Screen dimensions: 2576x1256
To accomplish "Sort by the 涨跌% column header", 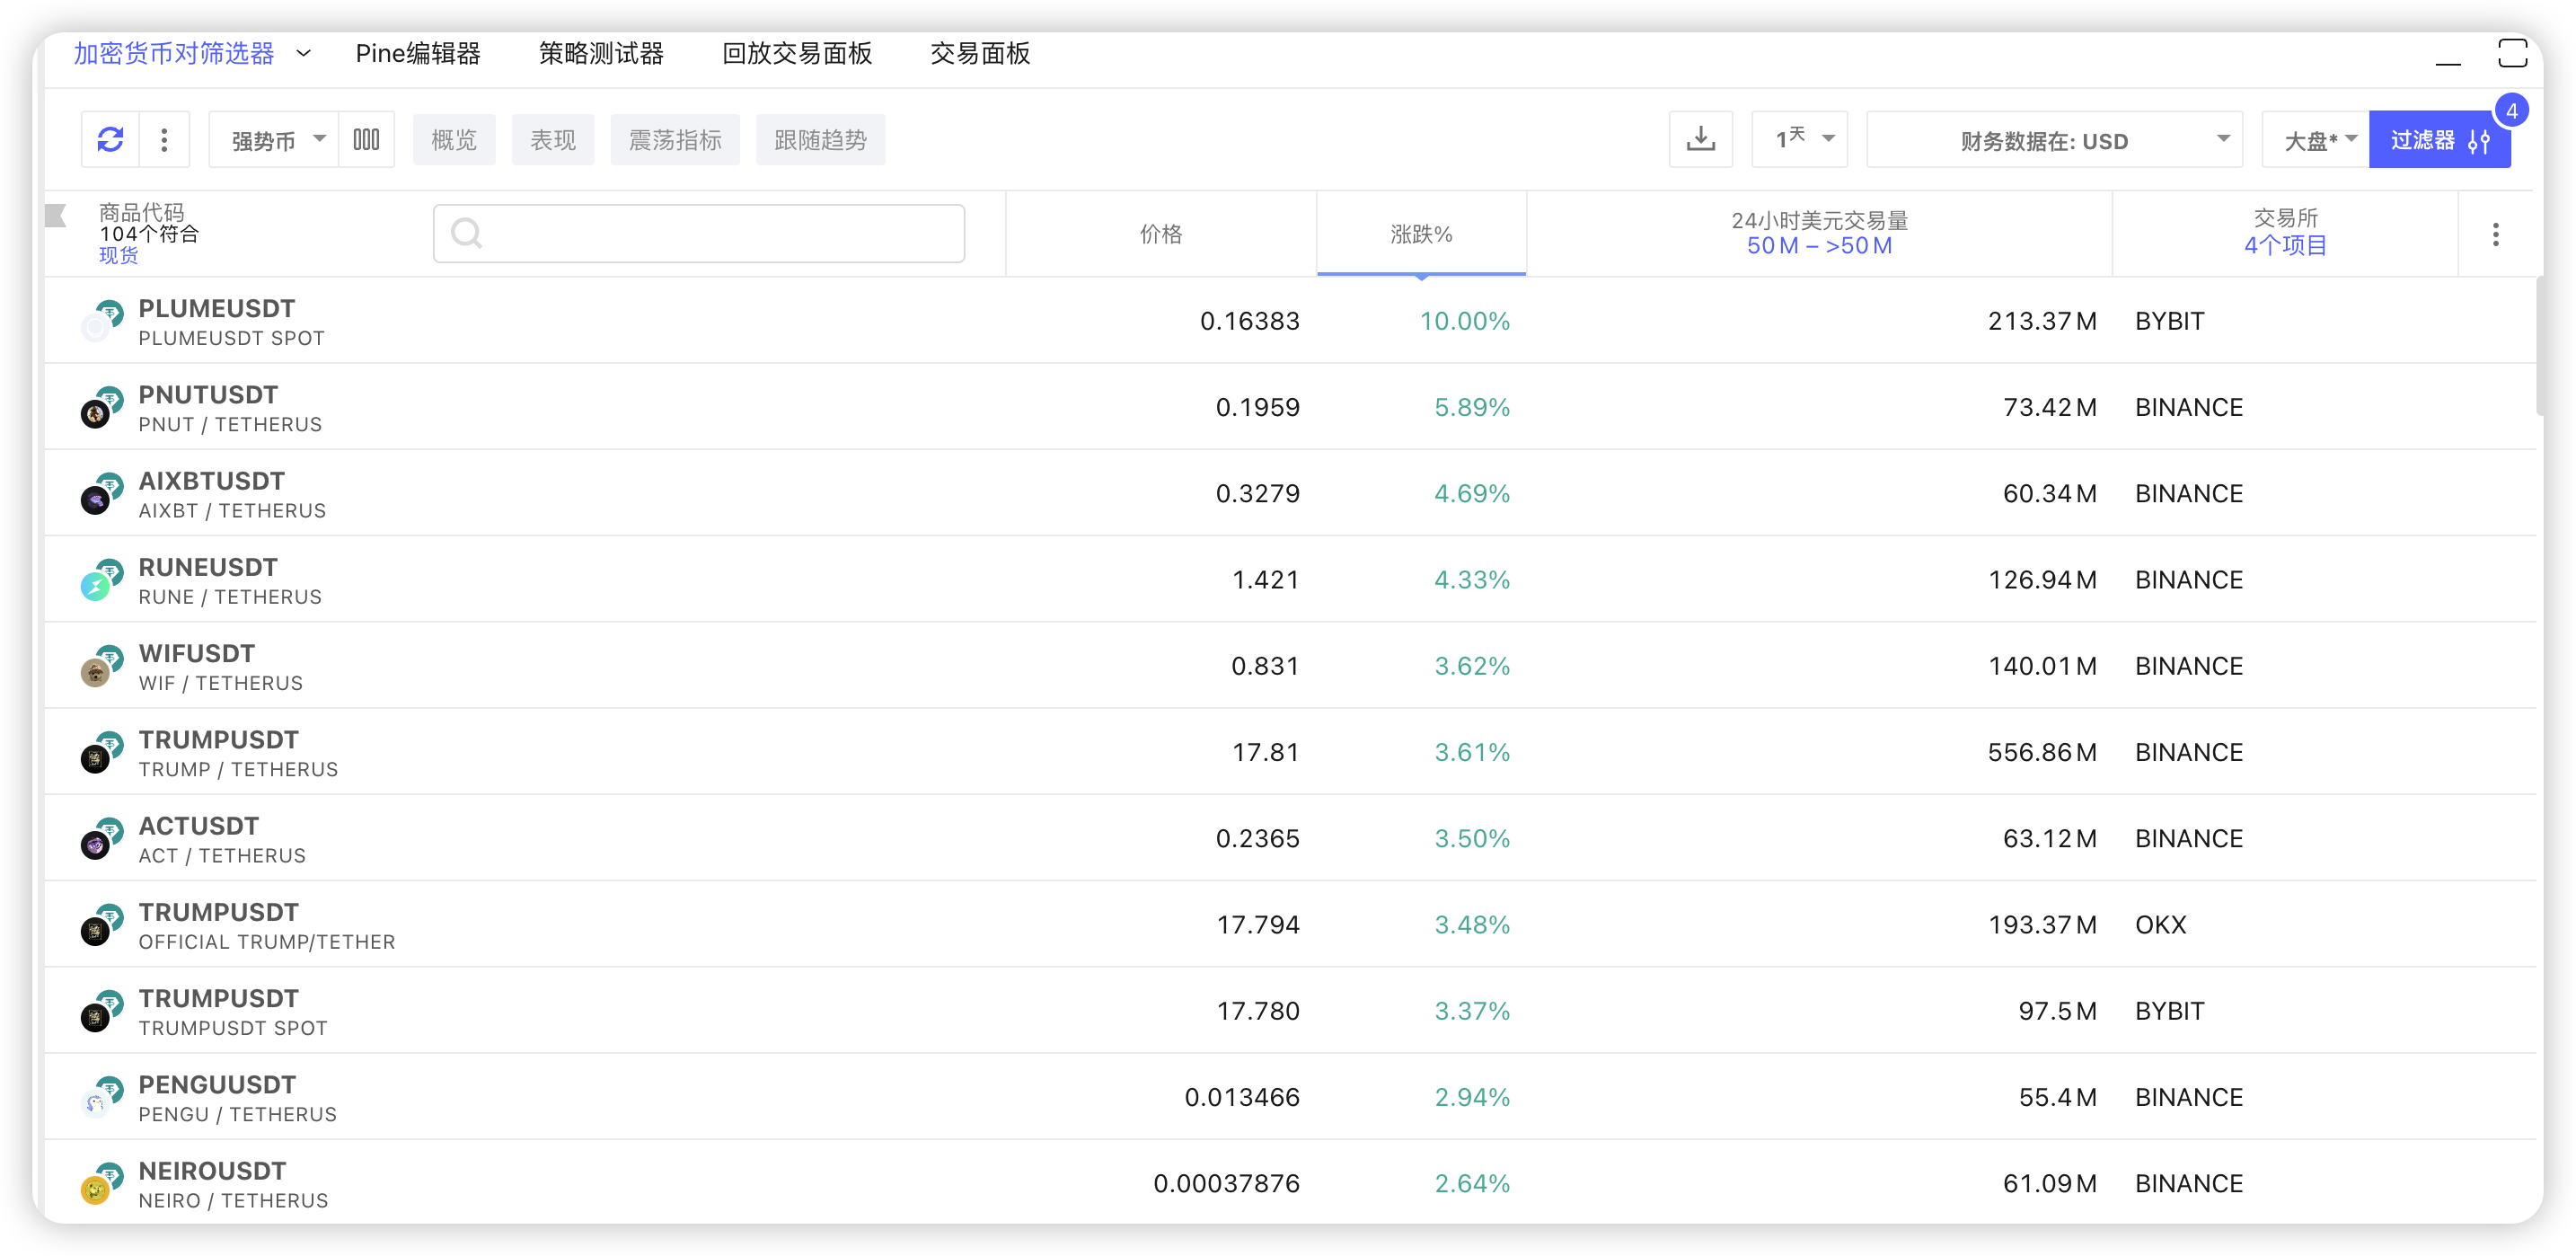I will 1420,234.
